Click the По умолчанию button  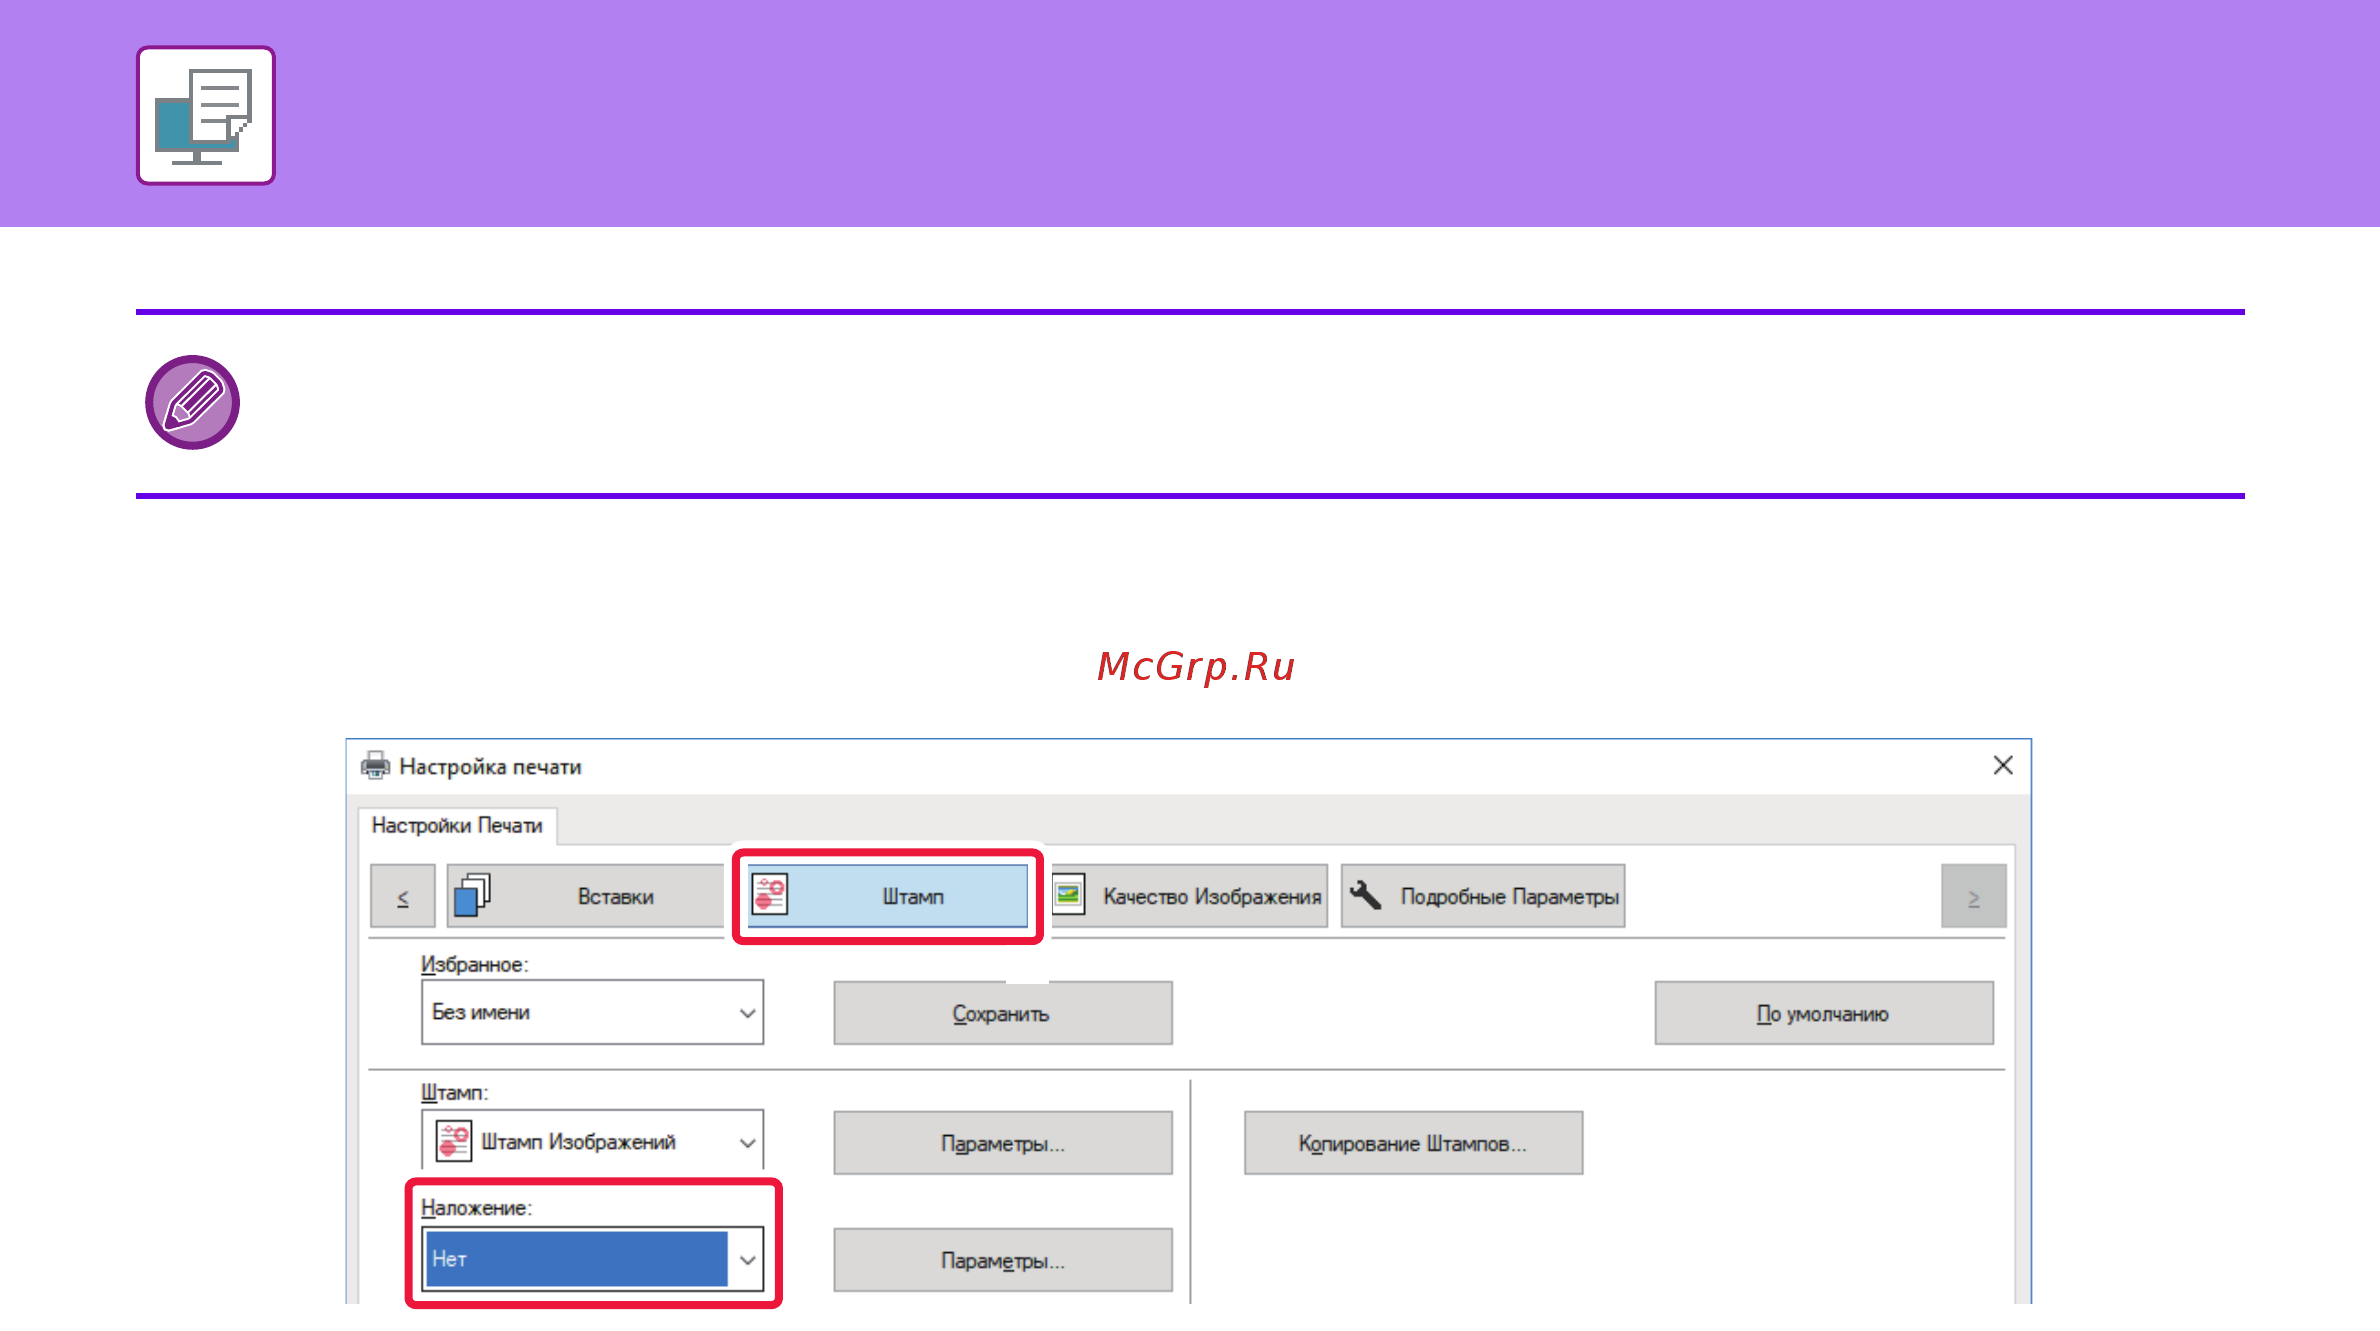[1823, 1013]
